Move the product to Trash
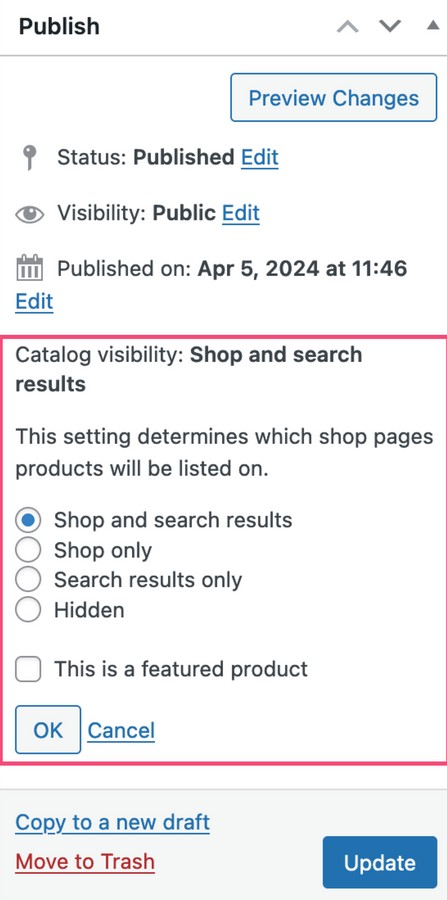 pos(85,862)
